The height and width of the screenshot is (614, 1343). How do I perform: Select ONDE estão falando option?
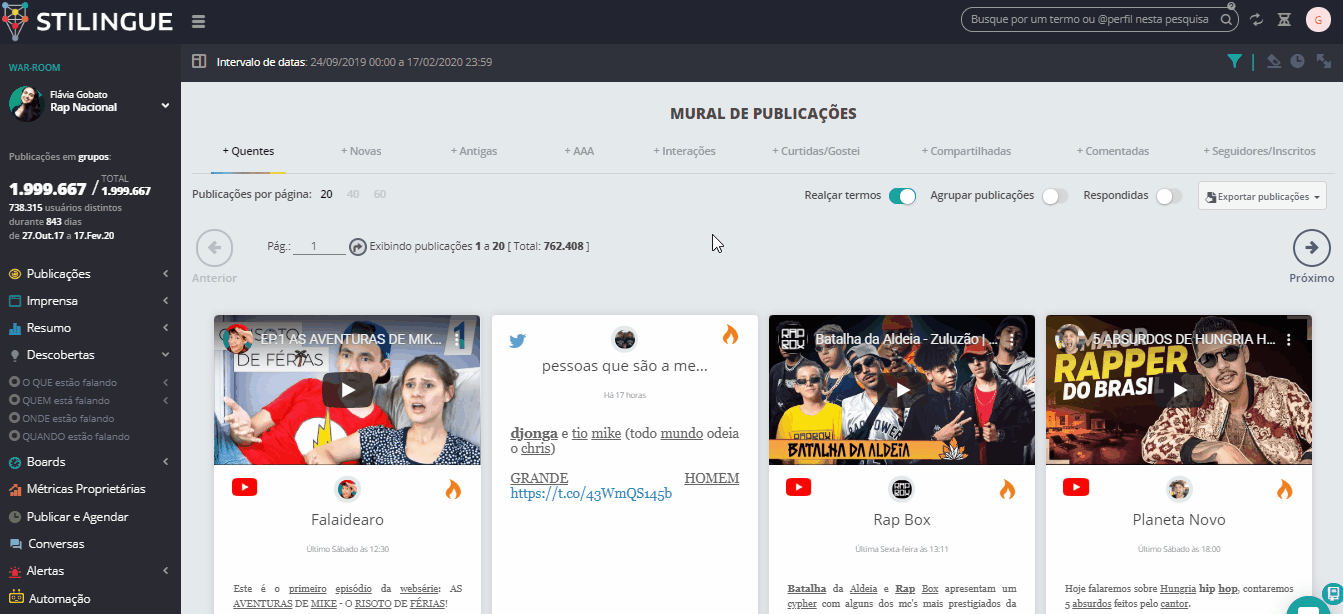[61, 418]
